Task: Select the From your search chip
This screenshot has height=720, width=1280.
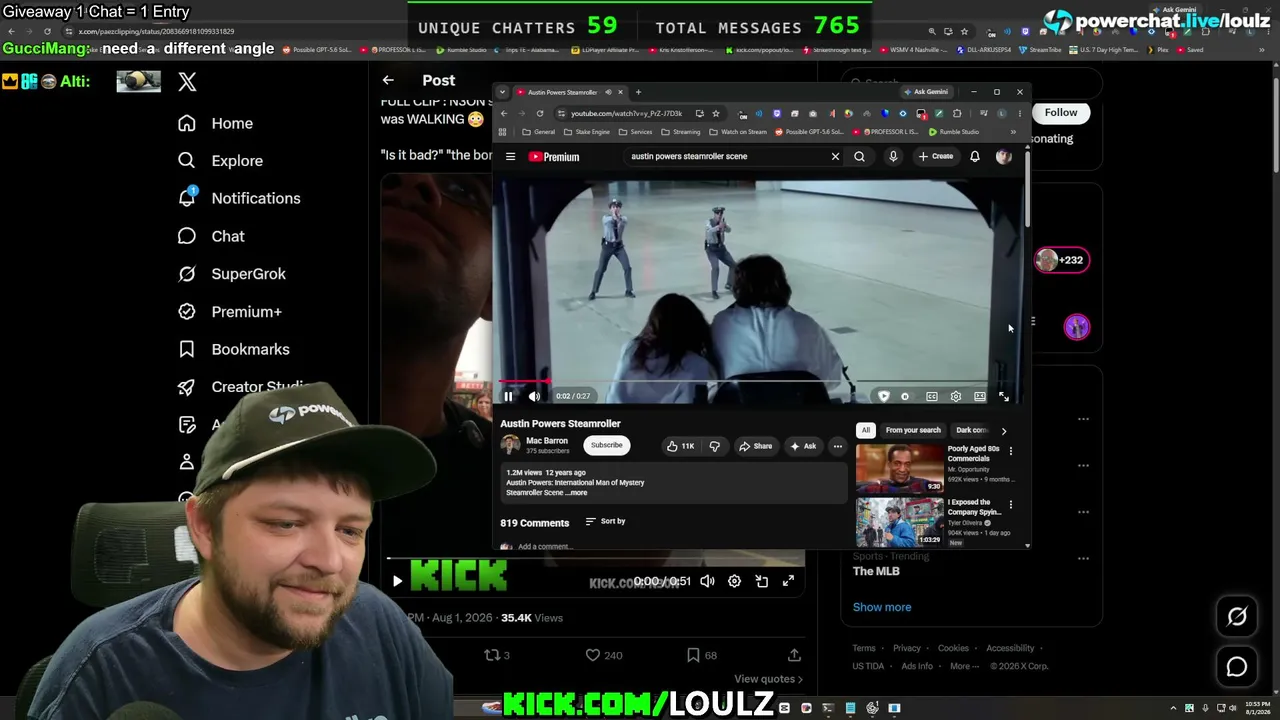Action: 913,430
